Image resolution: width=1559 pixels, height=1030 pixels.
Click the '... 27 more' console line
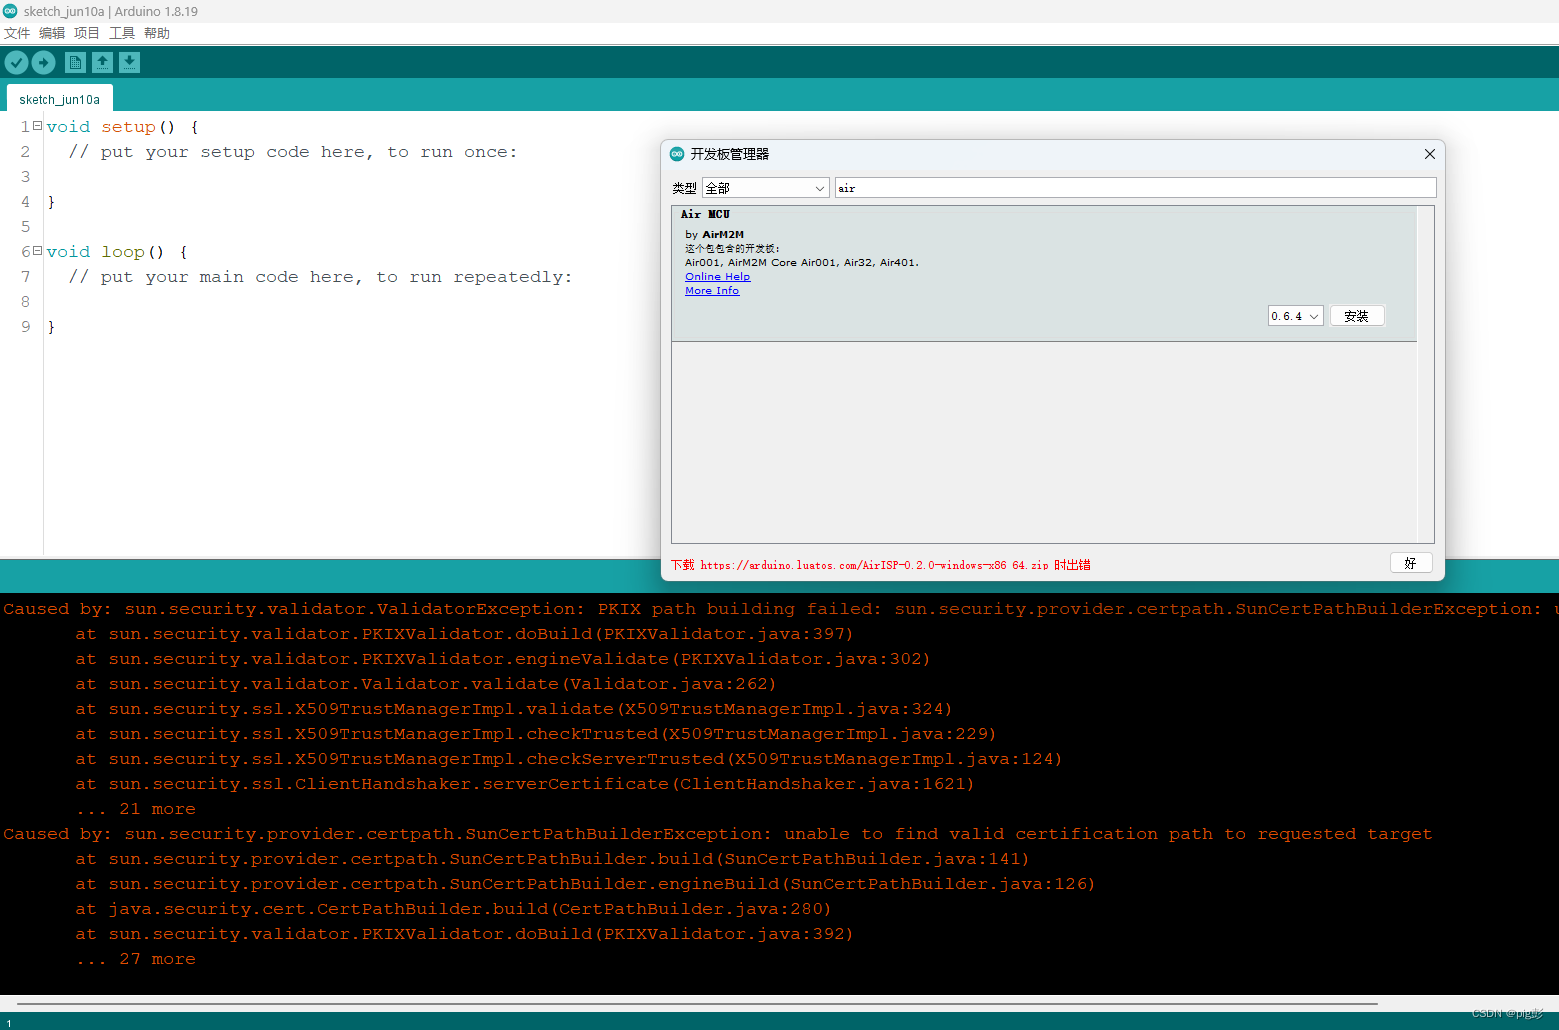coord(136,959)
